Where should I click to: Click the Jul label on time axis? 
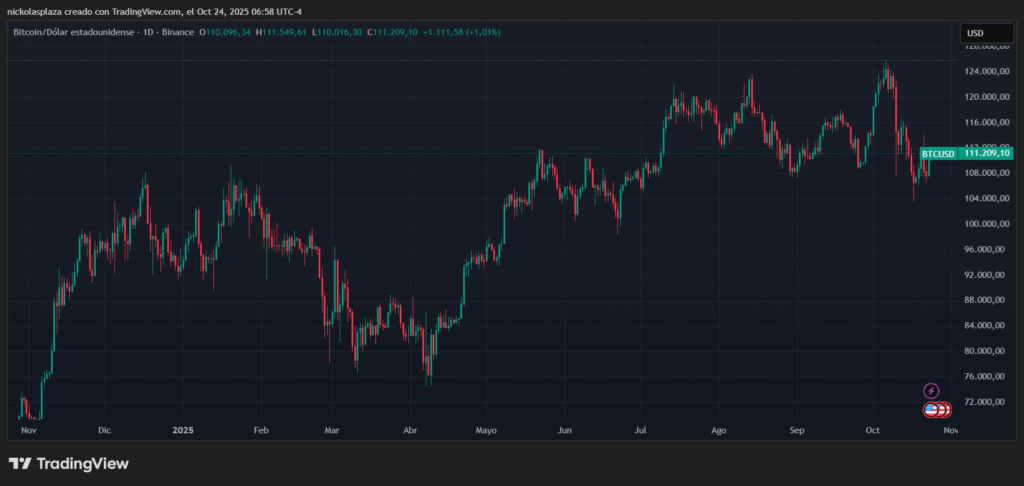640,430
